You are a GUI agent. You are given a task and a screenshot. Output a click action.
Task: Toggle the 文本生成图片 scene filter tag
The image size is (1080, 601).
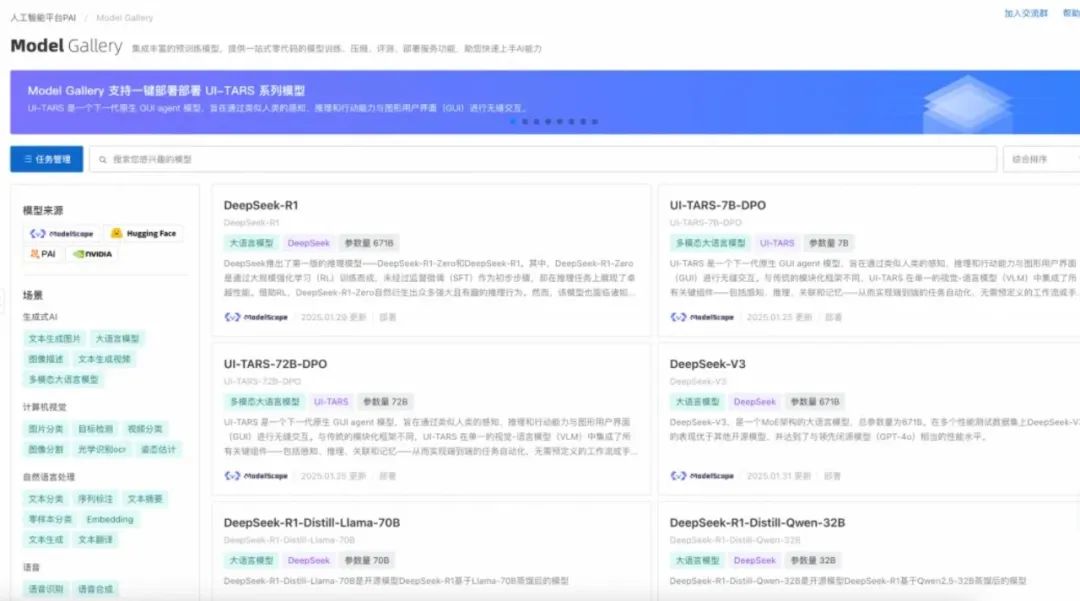[x=55, y=339]
